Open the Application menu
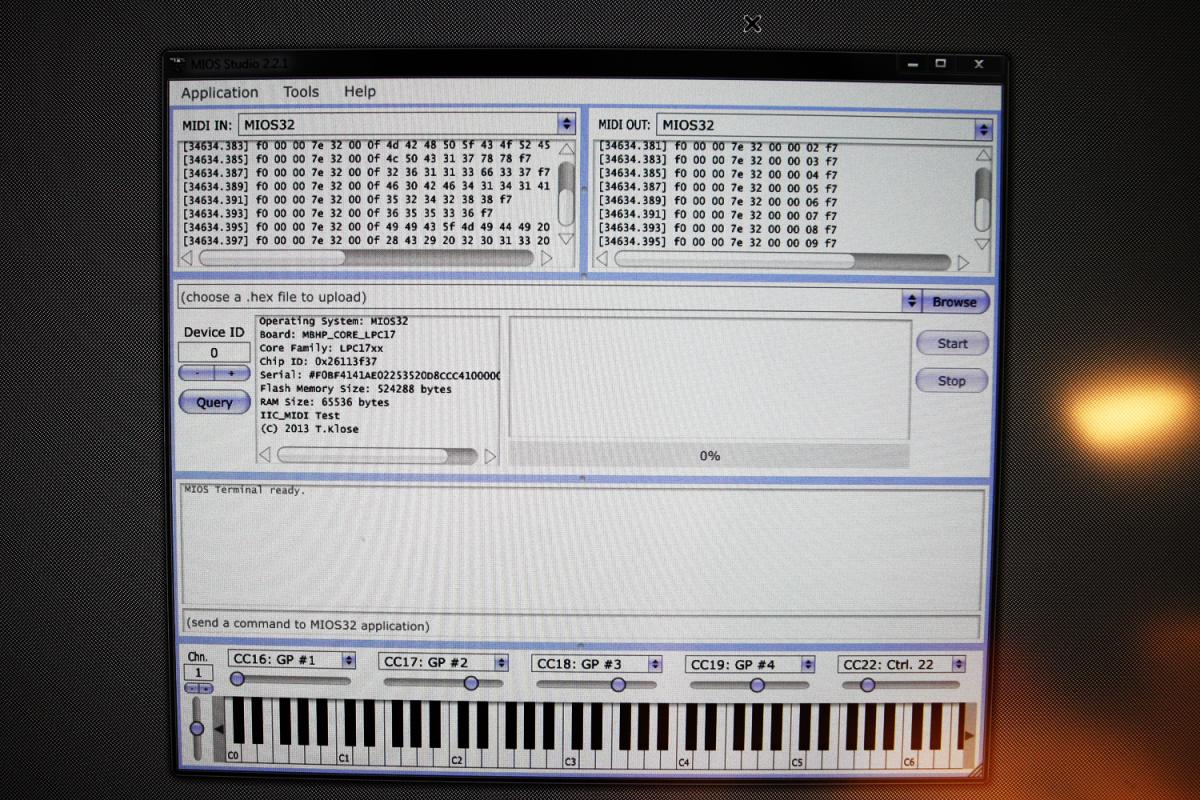The width and height of the screenshot is (1200, 800). point(219,93)
